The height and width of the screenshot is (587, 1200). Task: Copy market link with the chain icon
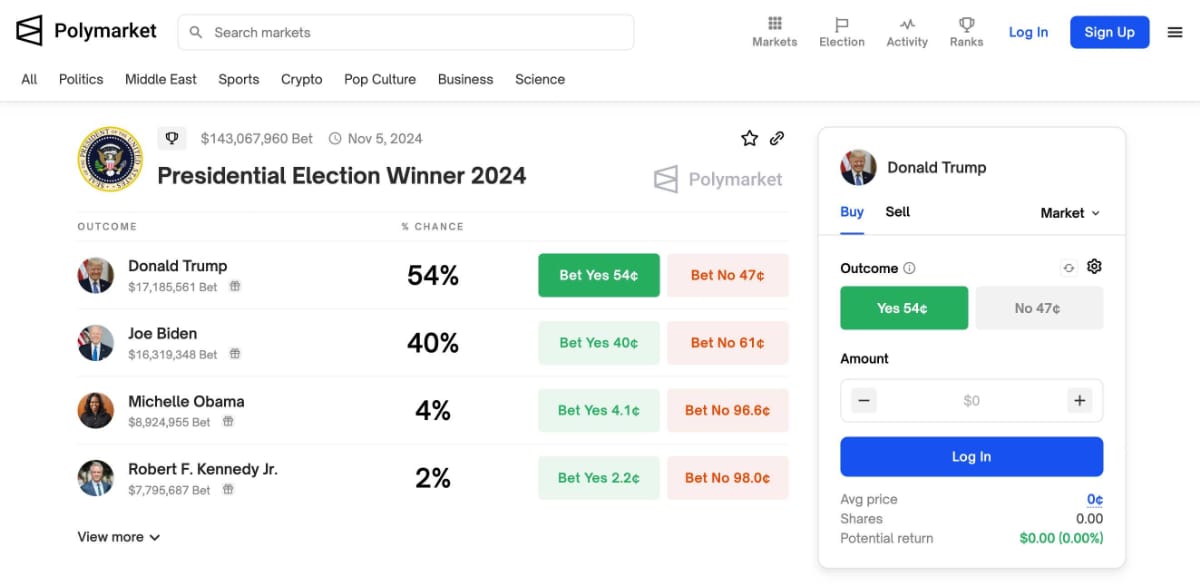point(777,139)
